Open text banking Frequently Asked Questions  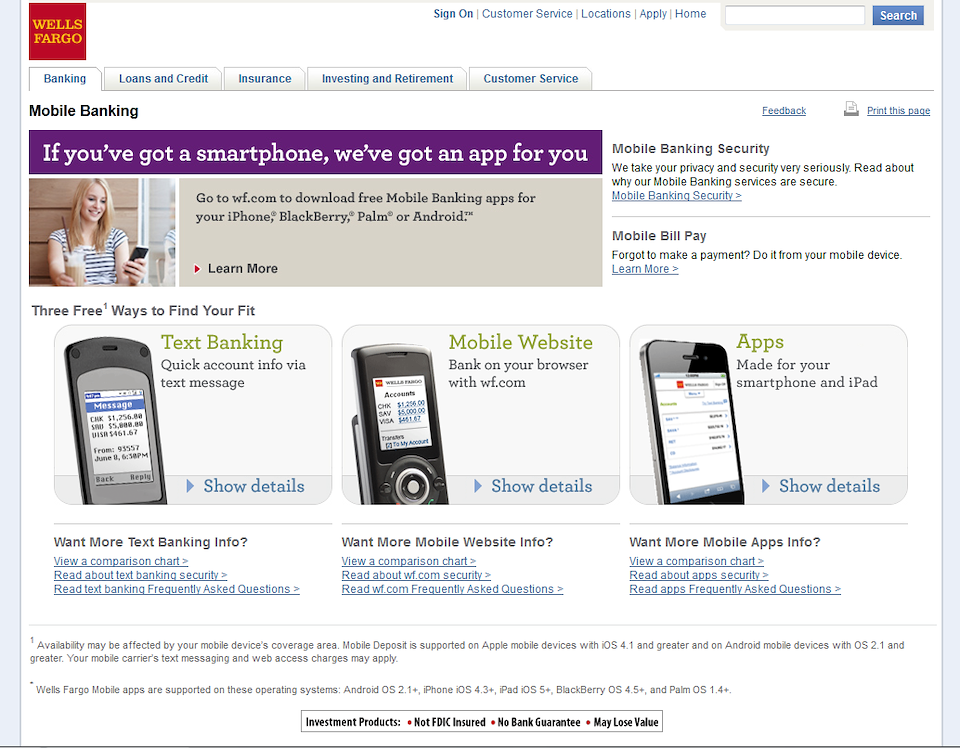176,589
